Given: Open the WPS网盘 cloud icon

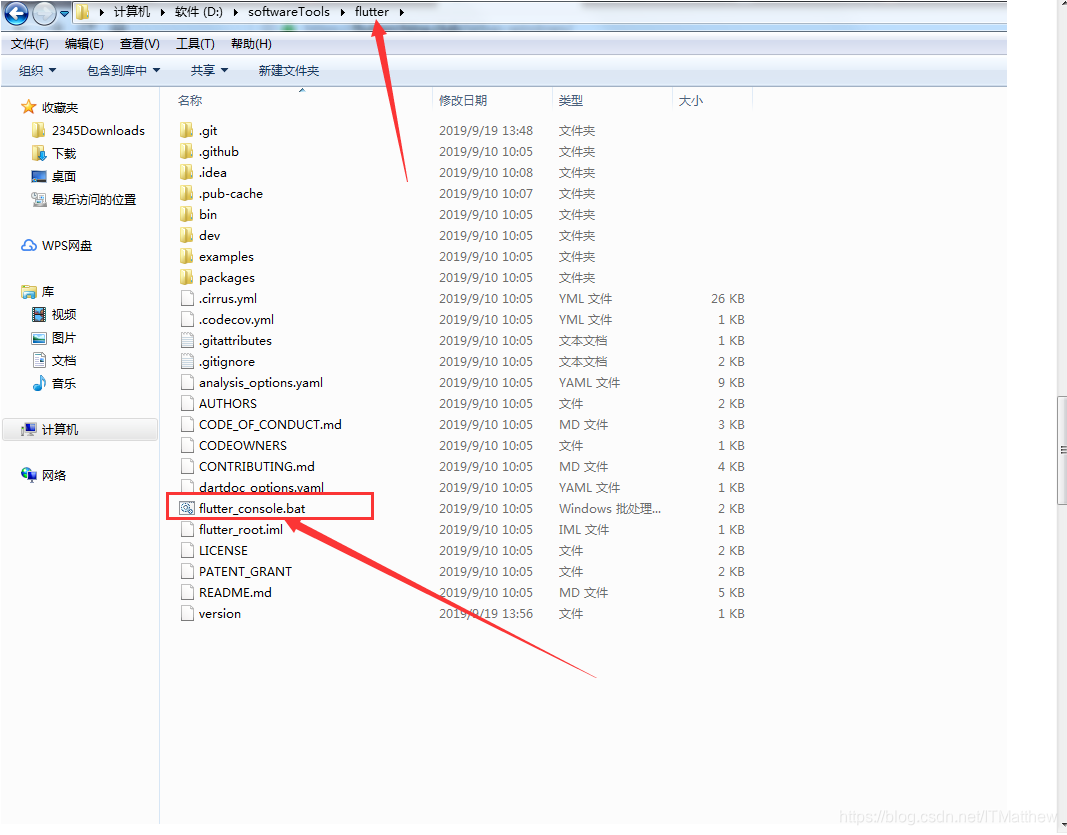Looking at the screenshot, I should pyautogui.click(x=29, y=245).
